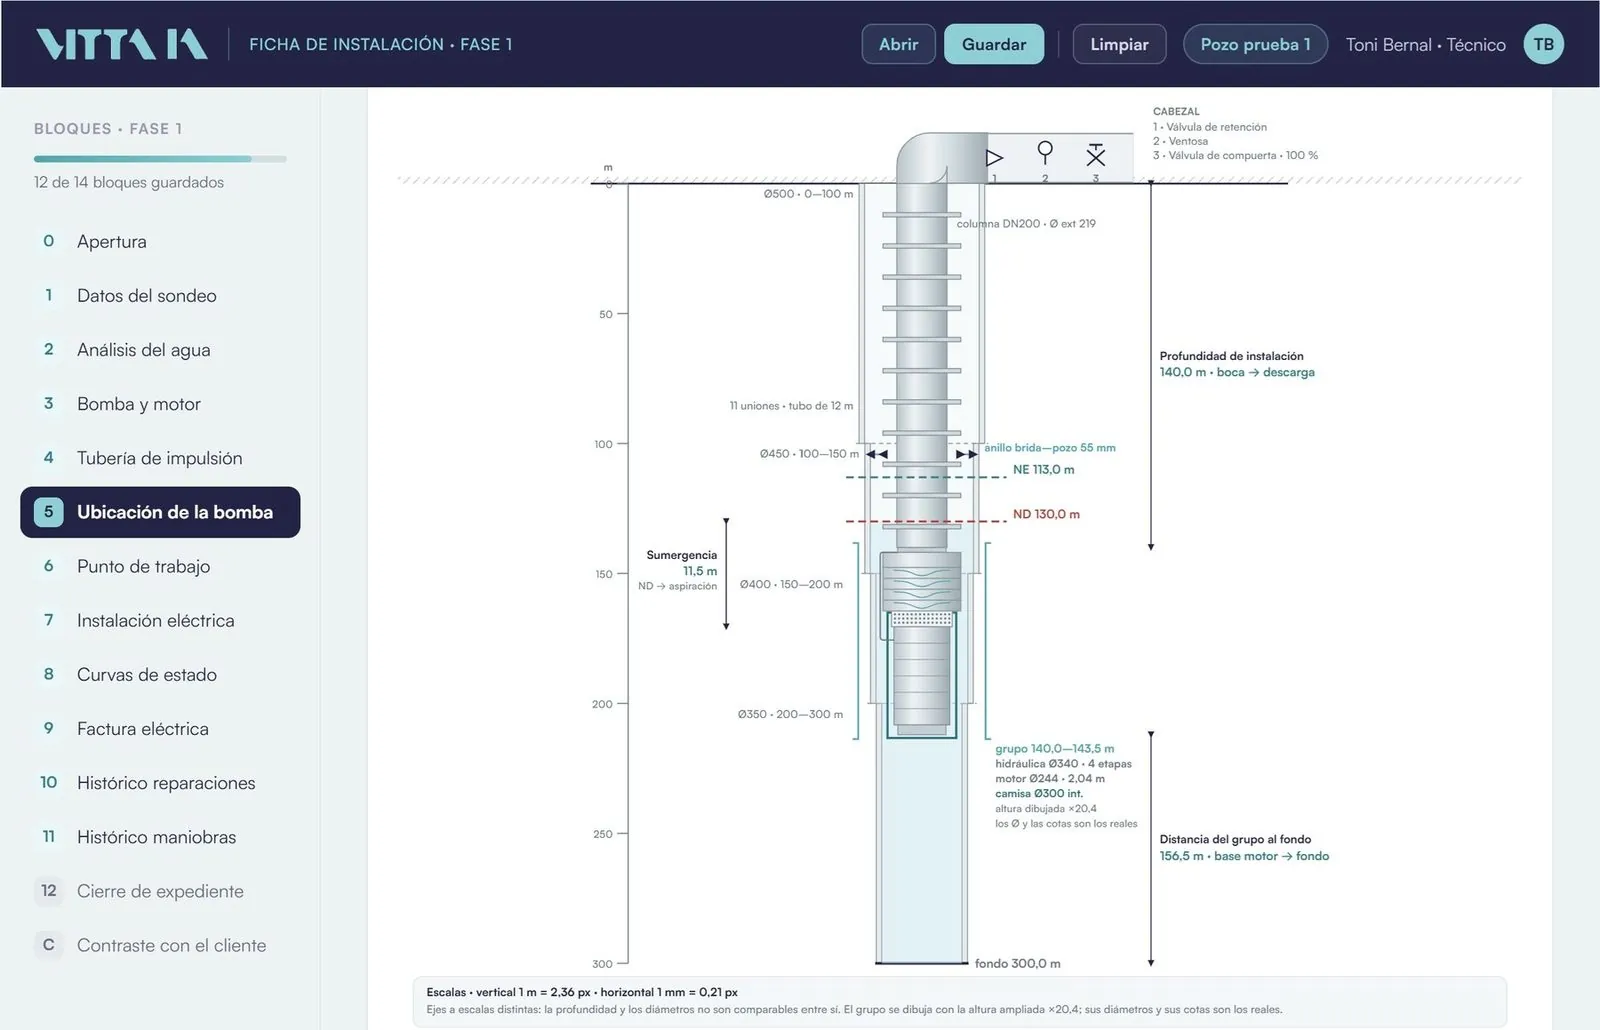Click the grupo 140,0—143,5 m label

coord(1054,748)
